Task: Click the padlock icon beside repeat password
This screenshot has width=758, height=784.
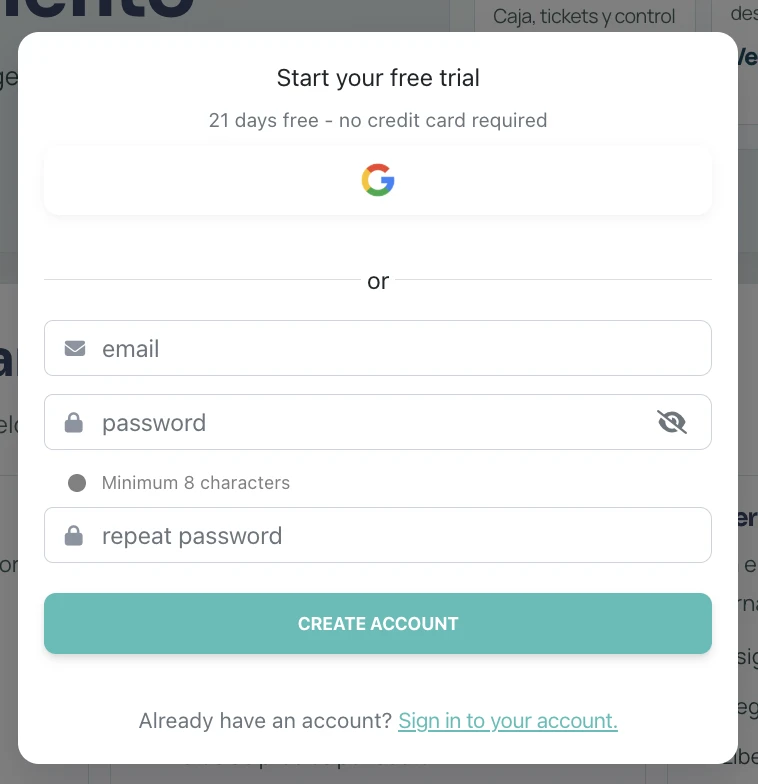Action: tap(74, 536)
